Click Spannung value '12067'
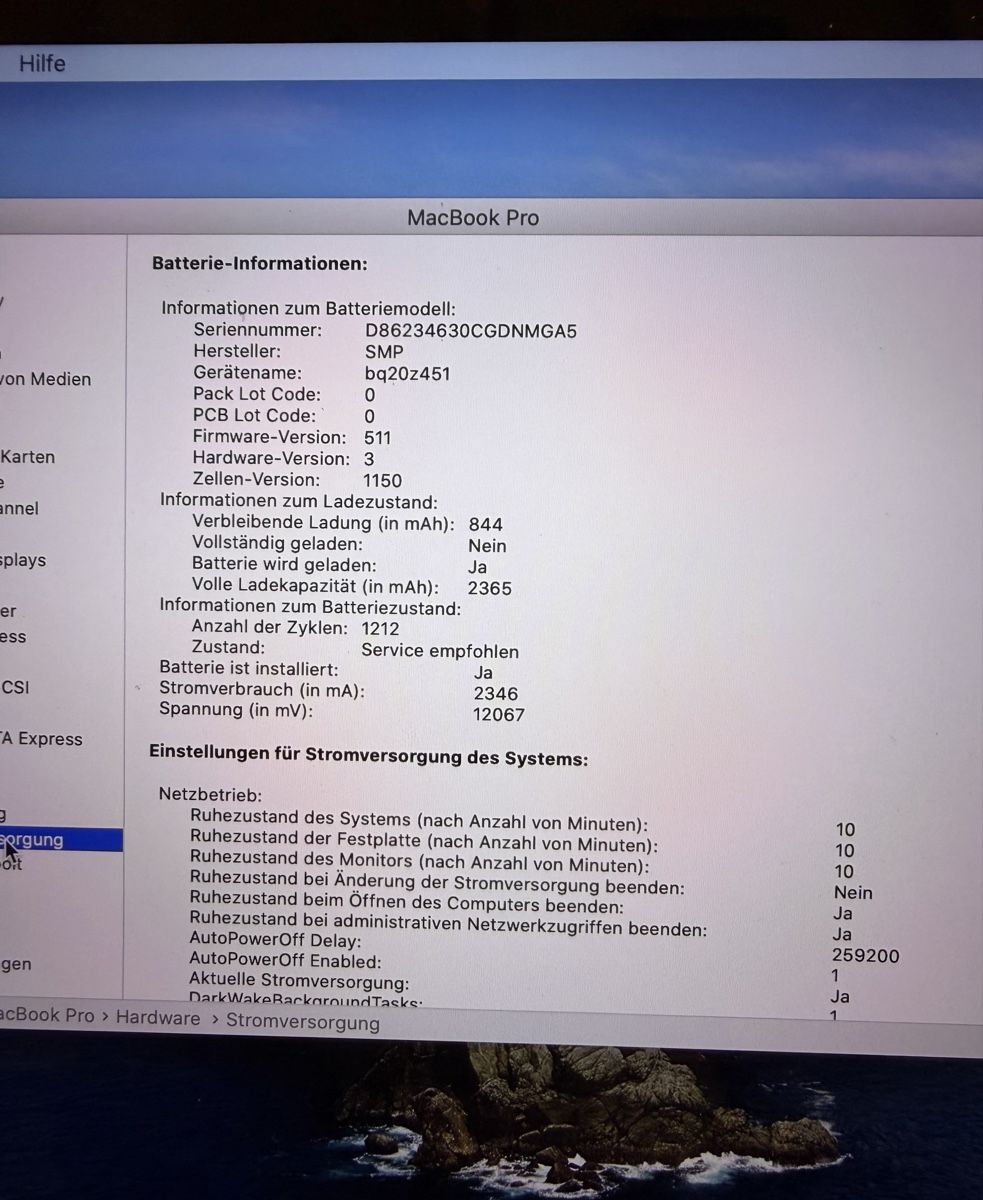 (498, 714)
